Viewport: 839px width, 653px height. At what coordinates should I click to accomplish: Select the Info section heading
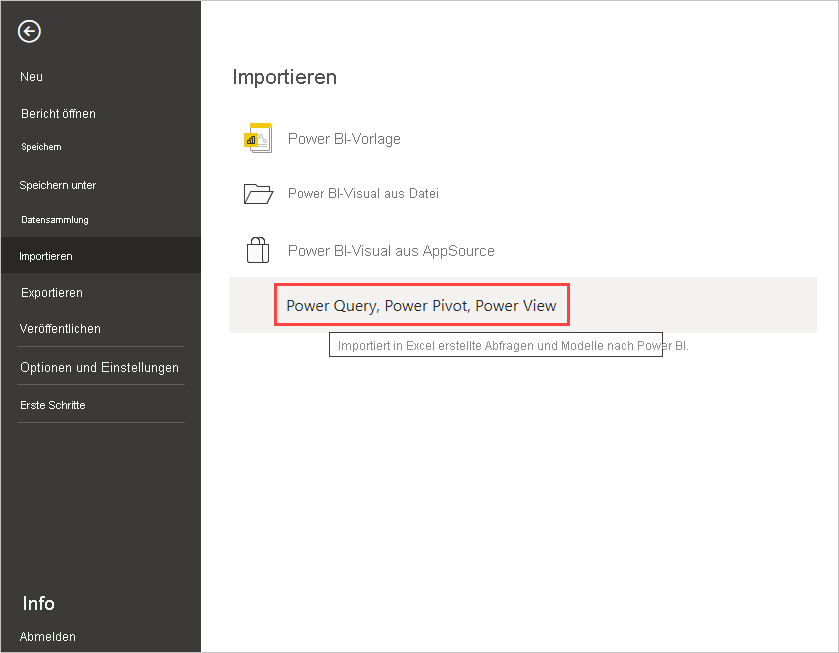pyautogui.click(x=38, y=603)
